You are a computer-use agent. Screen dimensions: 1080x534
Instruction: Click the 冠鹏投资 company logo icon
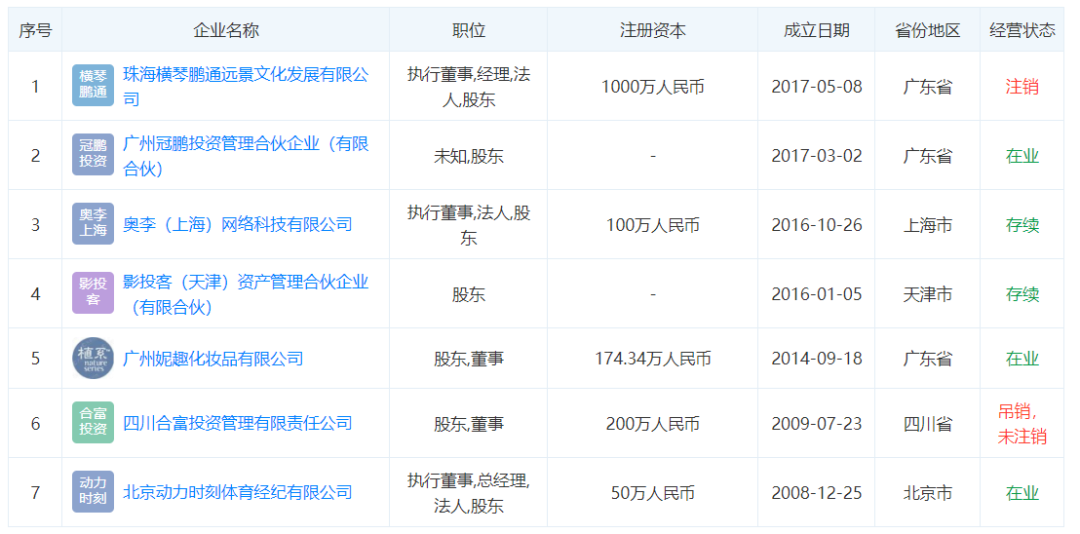click(x=93, y=155)
